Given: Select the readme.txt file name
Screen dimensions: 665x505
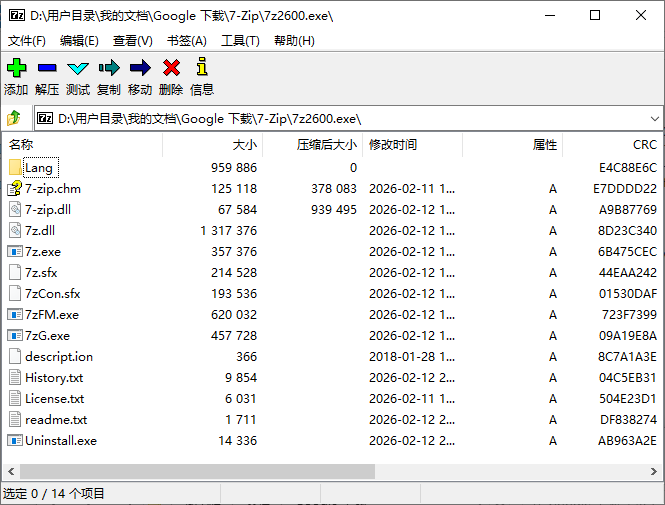Looking at the screenshot, I should click(56, 420).
